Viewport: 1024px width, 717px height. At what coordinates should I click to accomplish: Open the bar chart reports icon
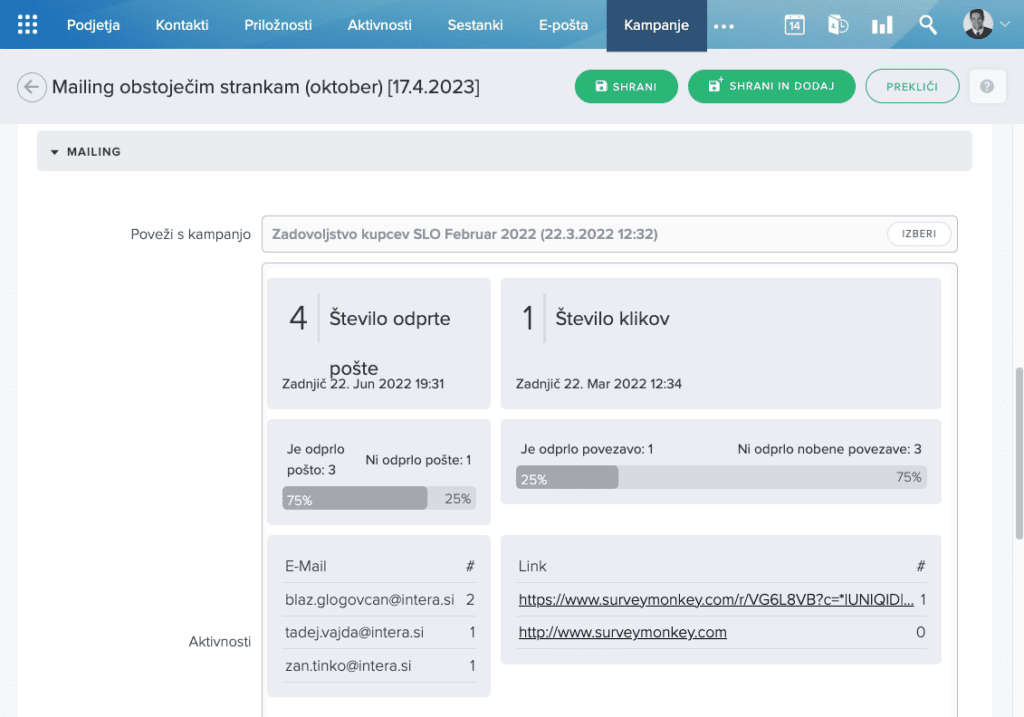882,25
